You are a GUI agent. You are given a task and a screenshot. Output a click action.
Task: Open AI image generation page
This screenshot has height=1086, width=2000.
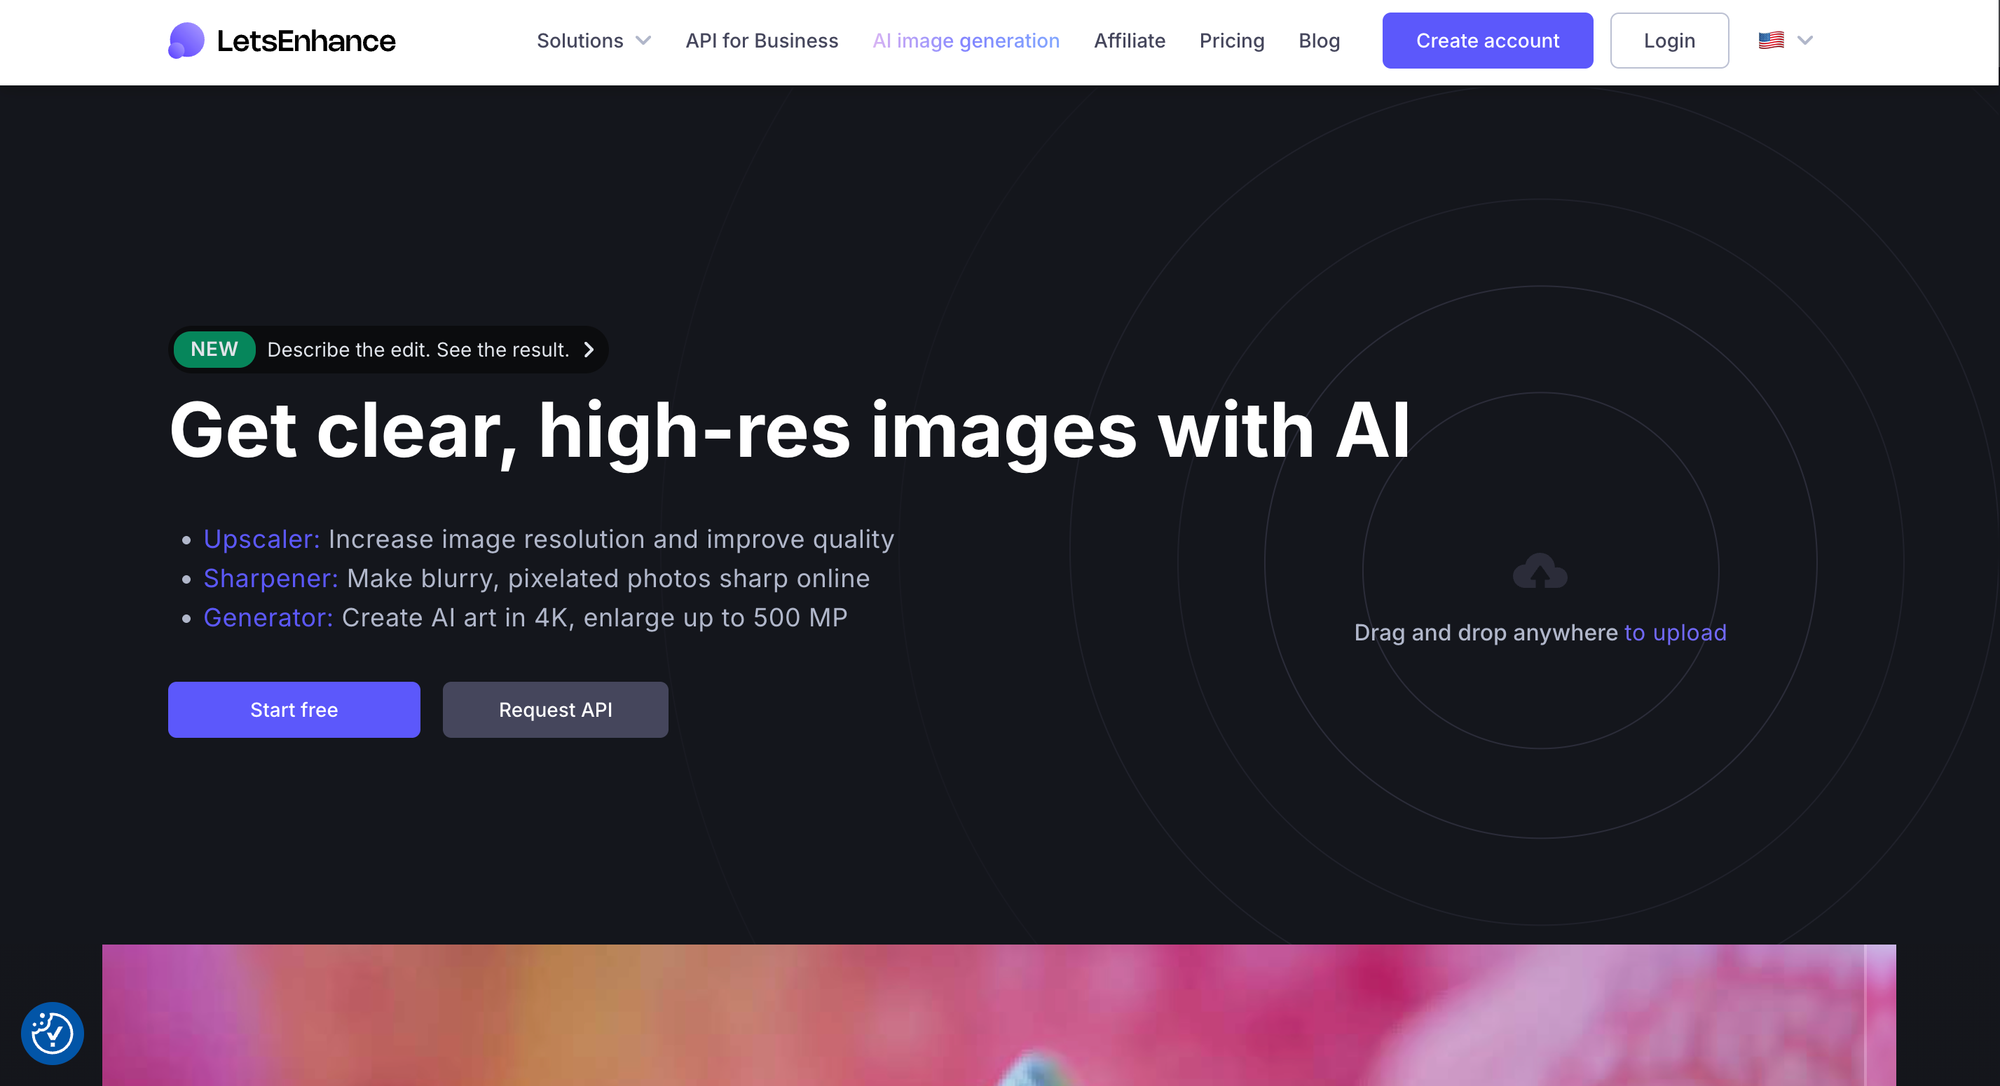(x=966, y=41)
